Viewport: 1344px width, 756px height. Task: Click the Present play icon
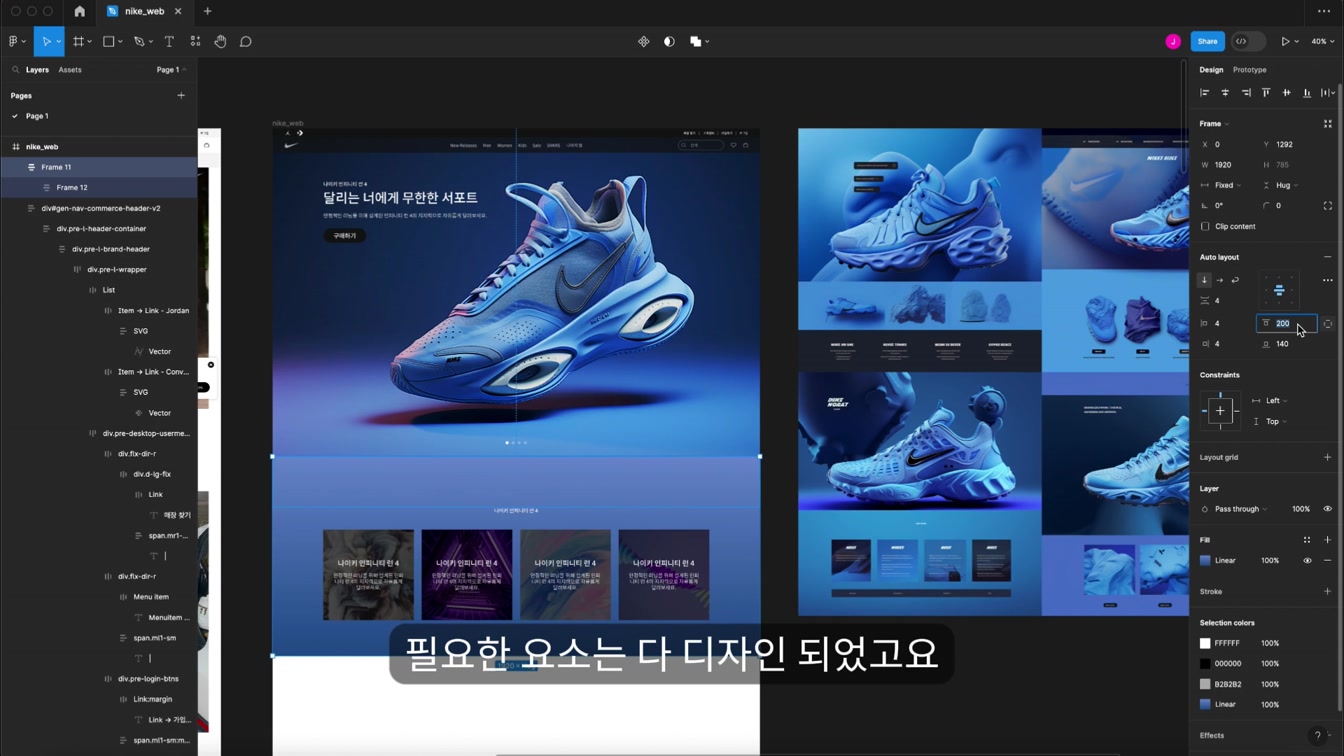point(1285,42)
